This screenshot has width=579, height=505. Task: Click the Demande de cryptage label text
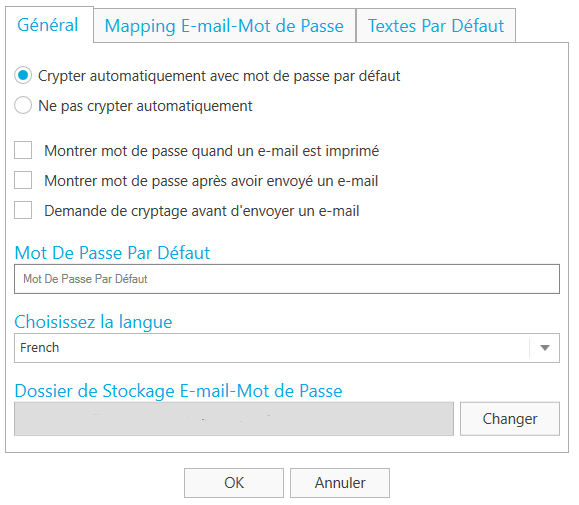click(202, 211)
